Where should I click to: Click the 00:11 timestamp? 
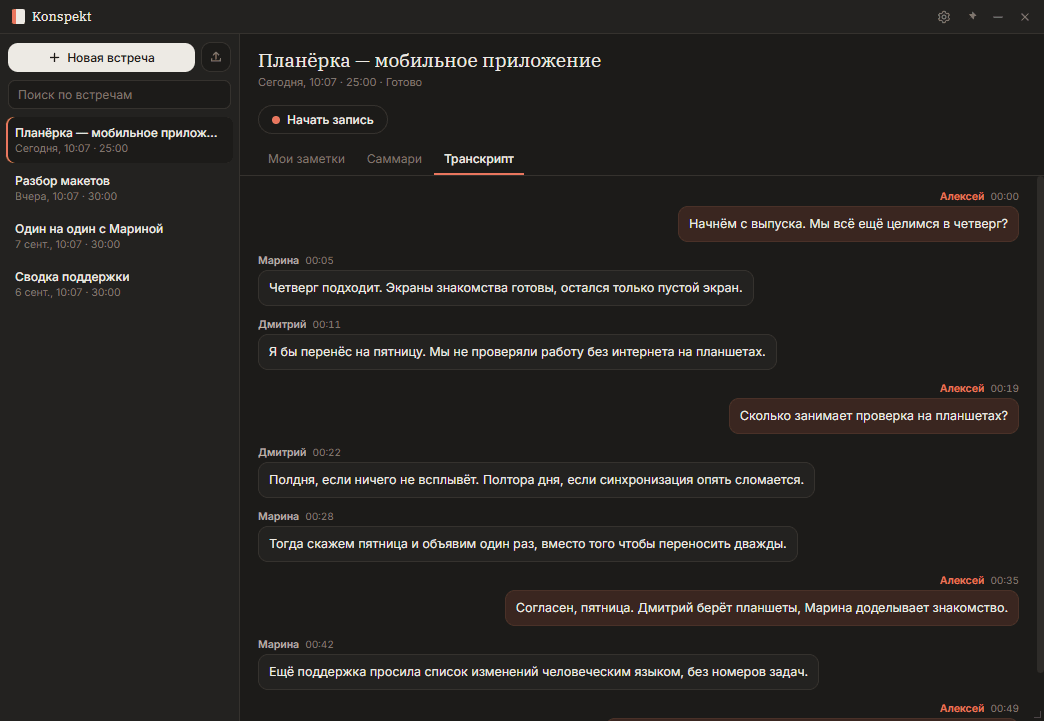tap(326, 324)
